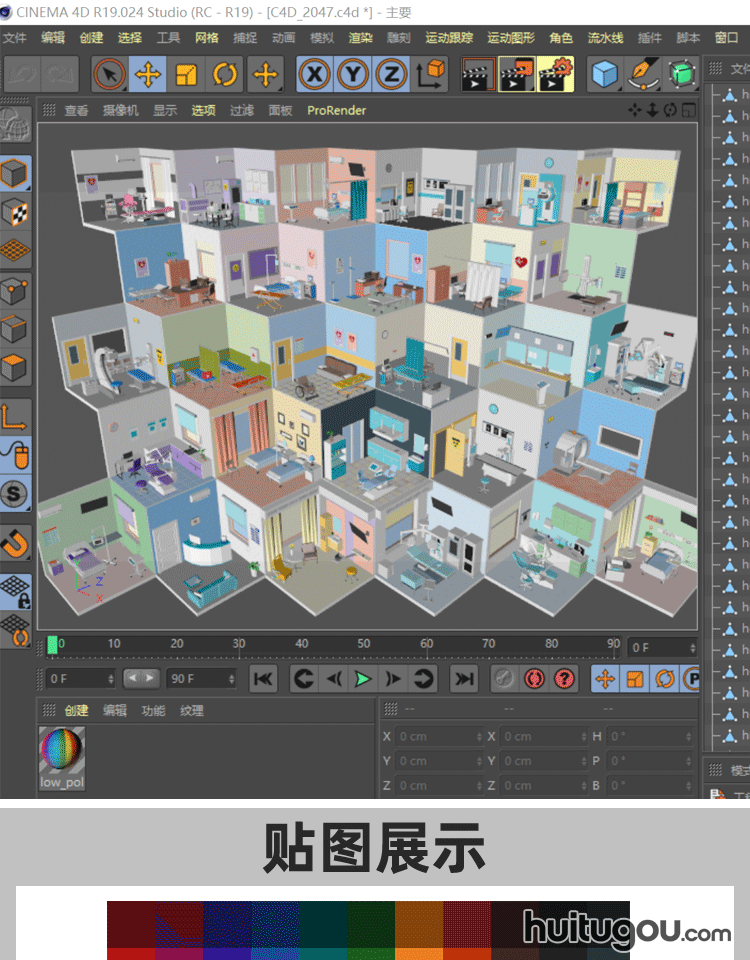Open the 渲染 (Render) menu
This screenshot has height=960, width=750.
click(x=360, y=38)
